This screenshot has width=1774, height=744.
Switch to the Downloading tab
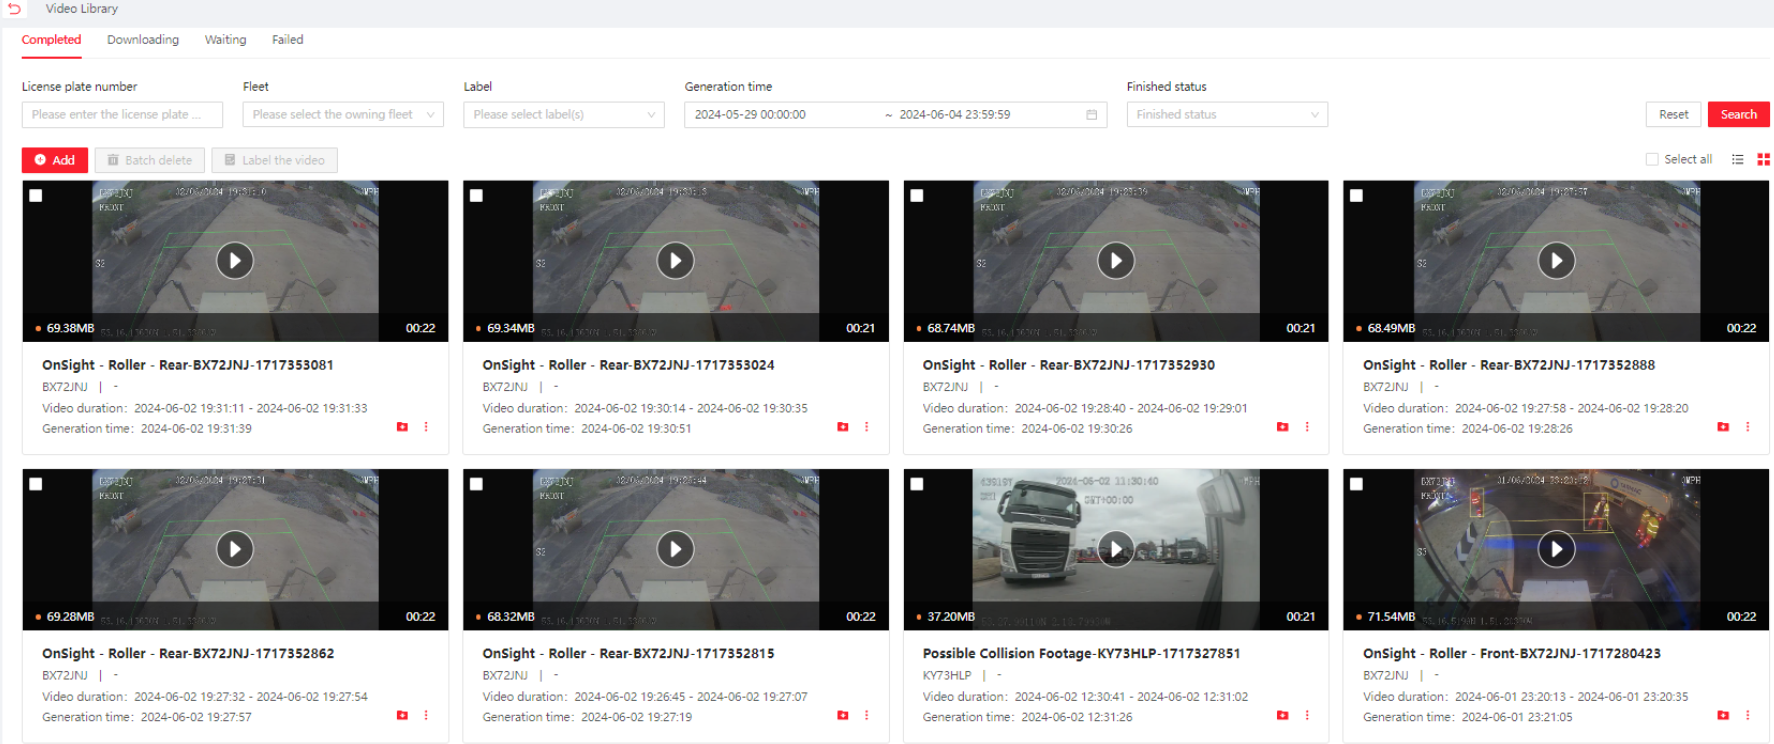143,40
